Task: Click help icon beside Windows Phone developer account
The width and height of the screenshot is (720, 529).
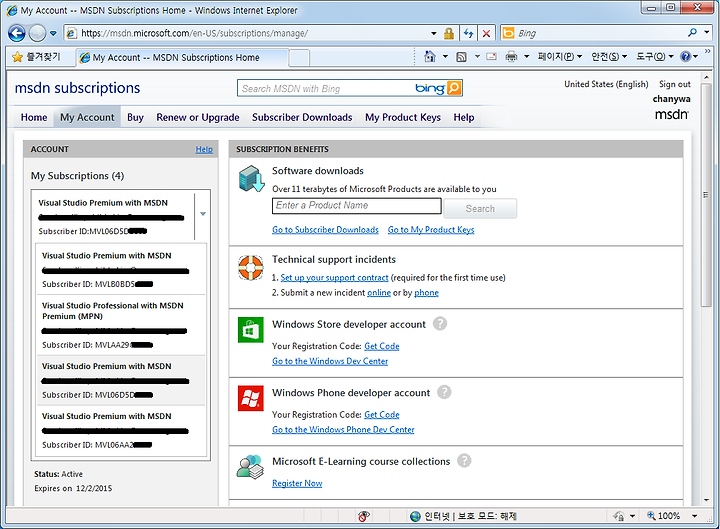Action: point(444,392)
